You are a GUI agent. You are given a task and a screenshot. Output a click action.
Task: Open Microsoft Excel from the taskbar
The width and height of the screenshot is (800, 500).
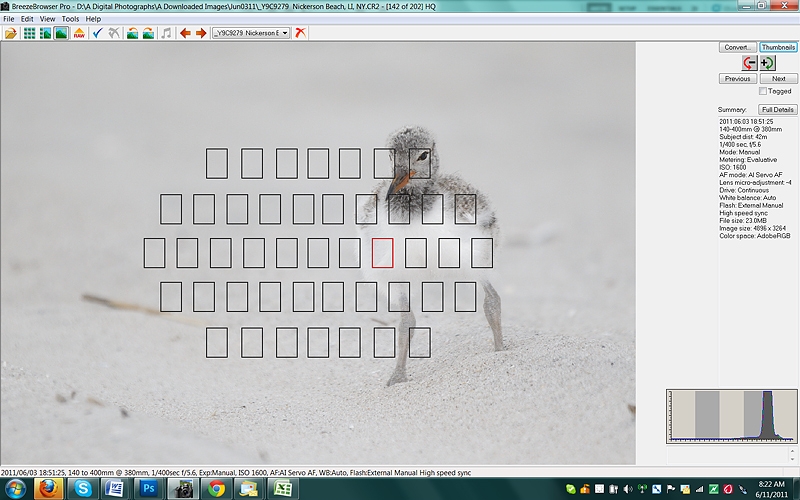[282, 489]
